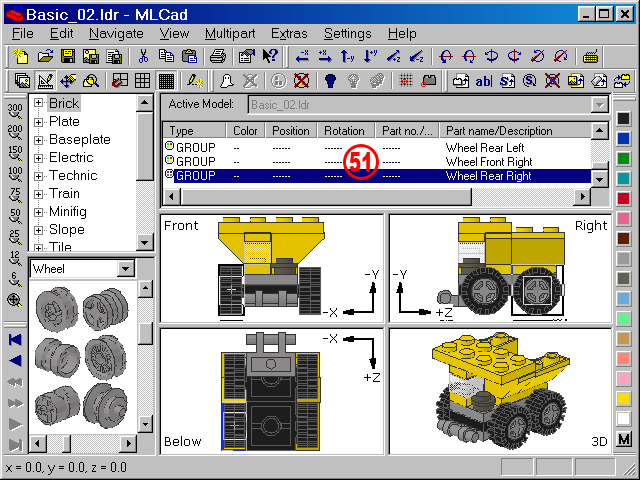
Task: Open the Multipart menu
Action: pos(230,33)
